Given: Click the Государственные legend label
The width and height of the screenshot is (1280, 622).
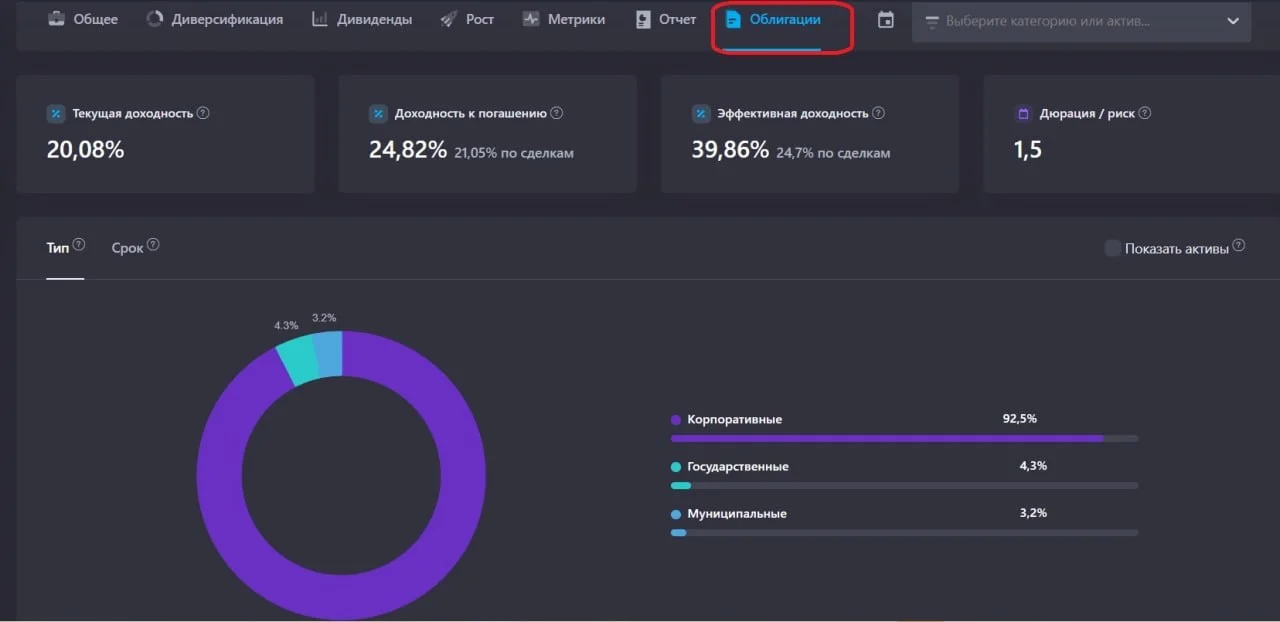Looking at the screenshot, I should click(738, 466).
